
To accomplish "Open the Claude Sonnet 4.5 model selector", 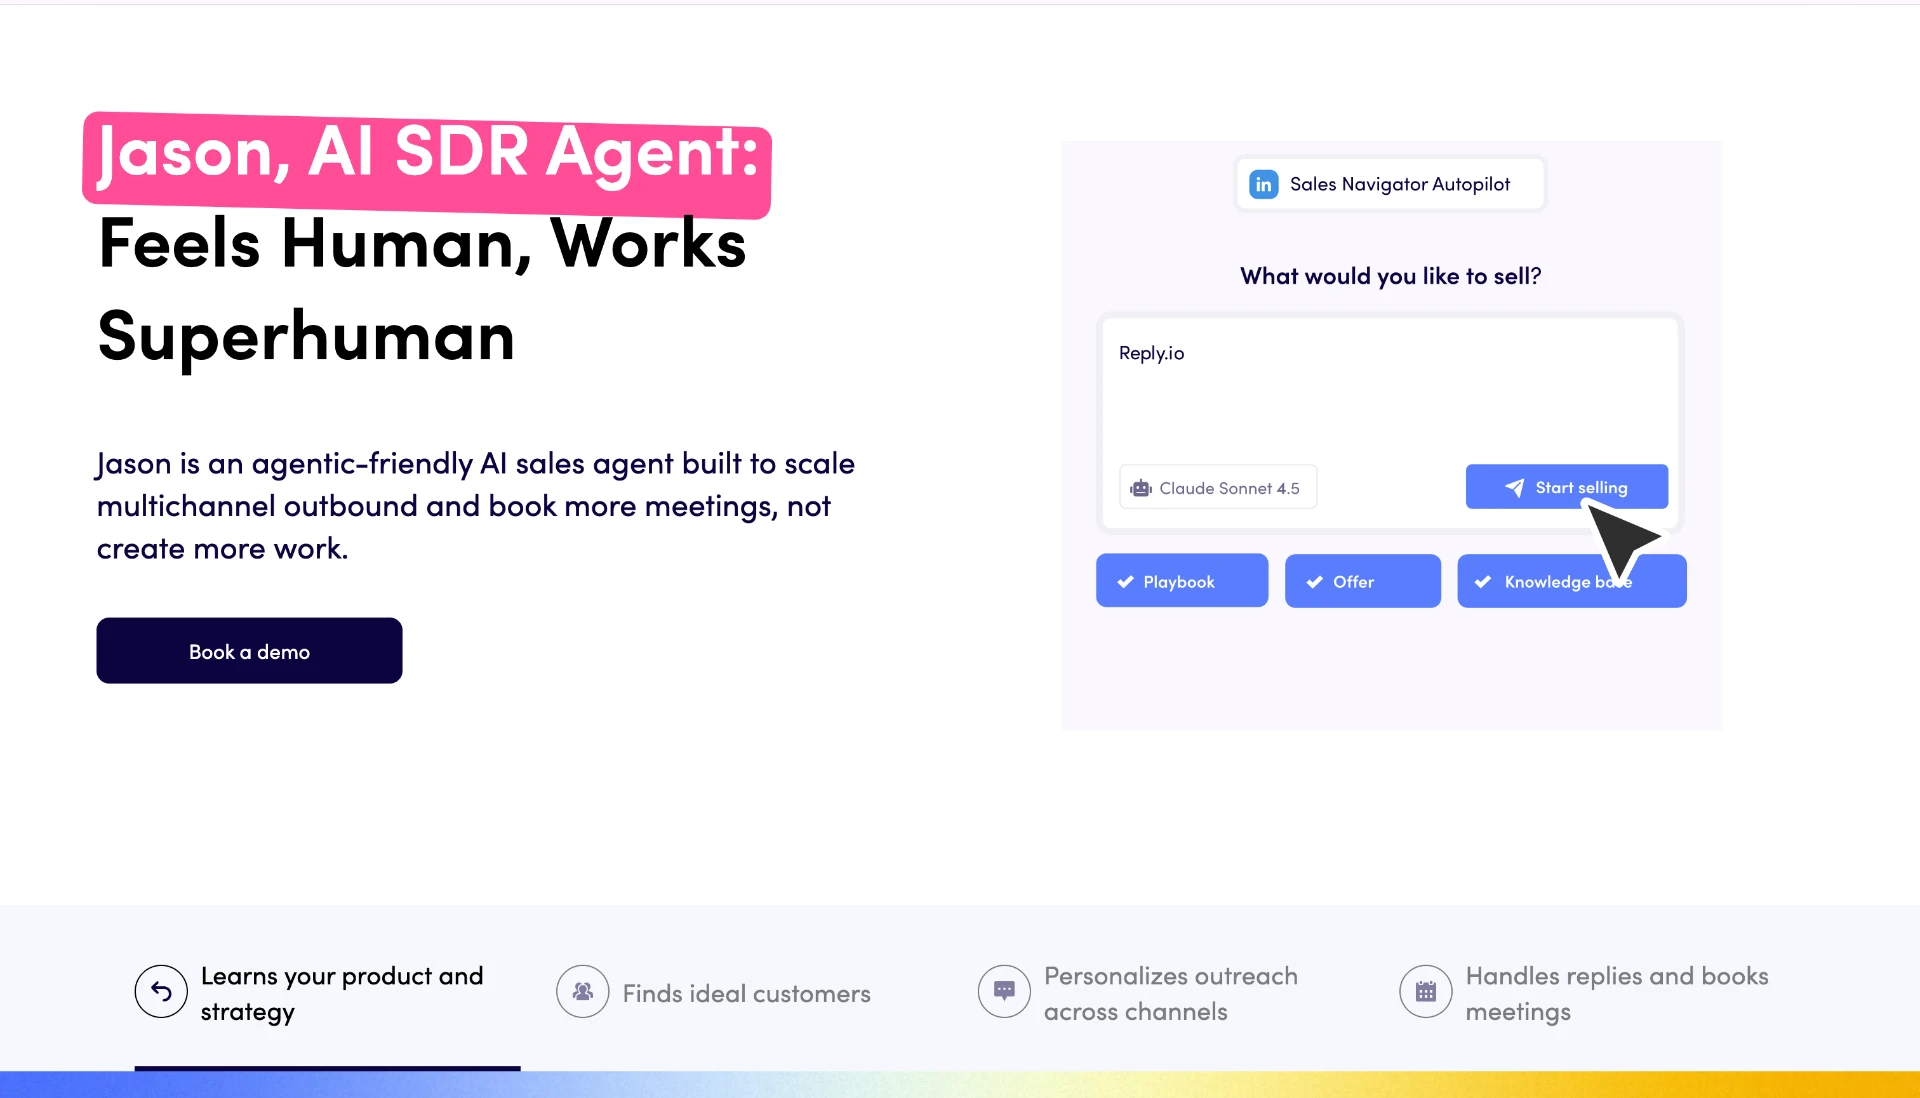I will tap(1218, 487).
